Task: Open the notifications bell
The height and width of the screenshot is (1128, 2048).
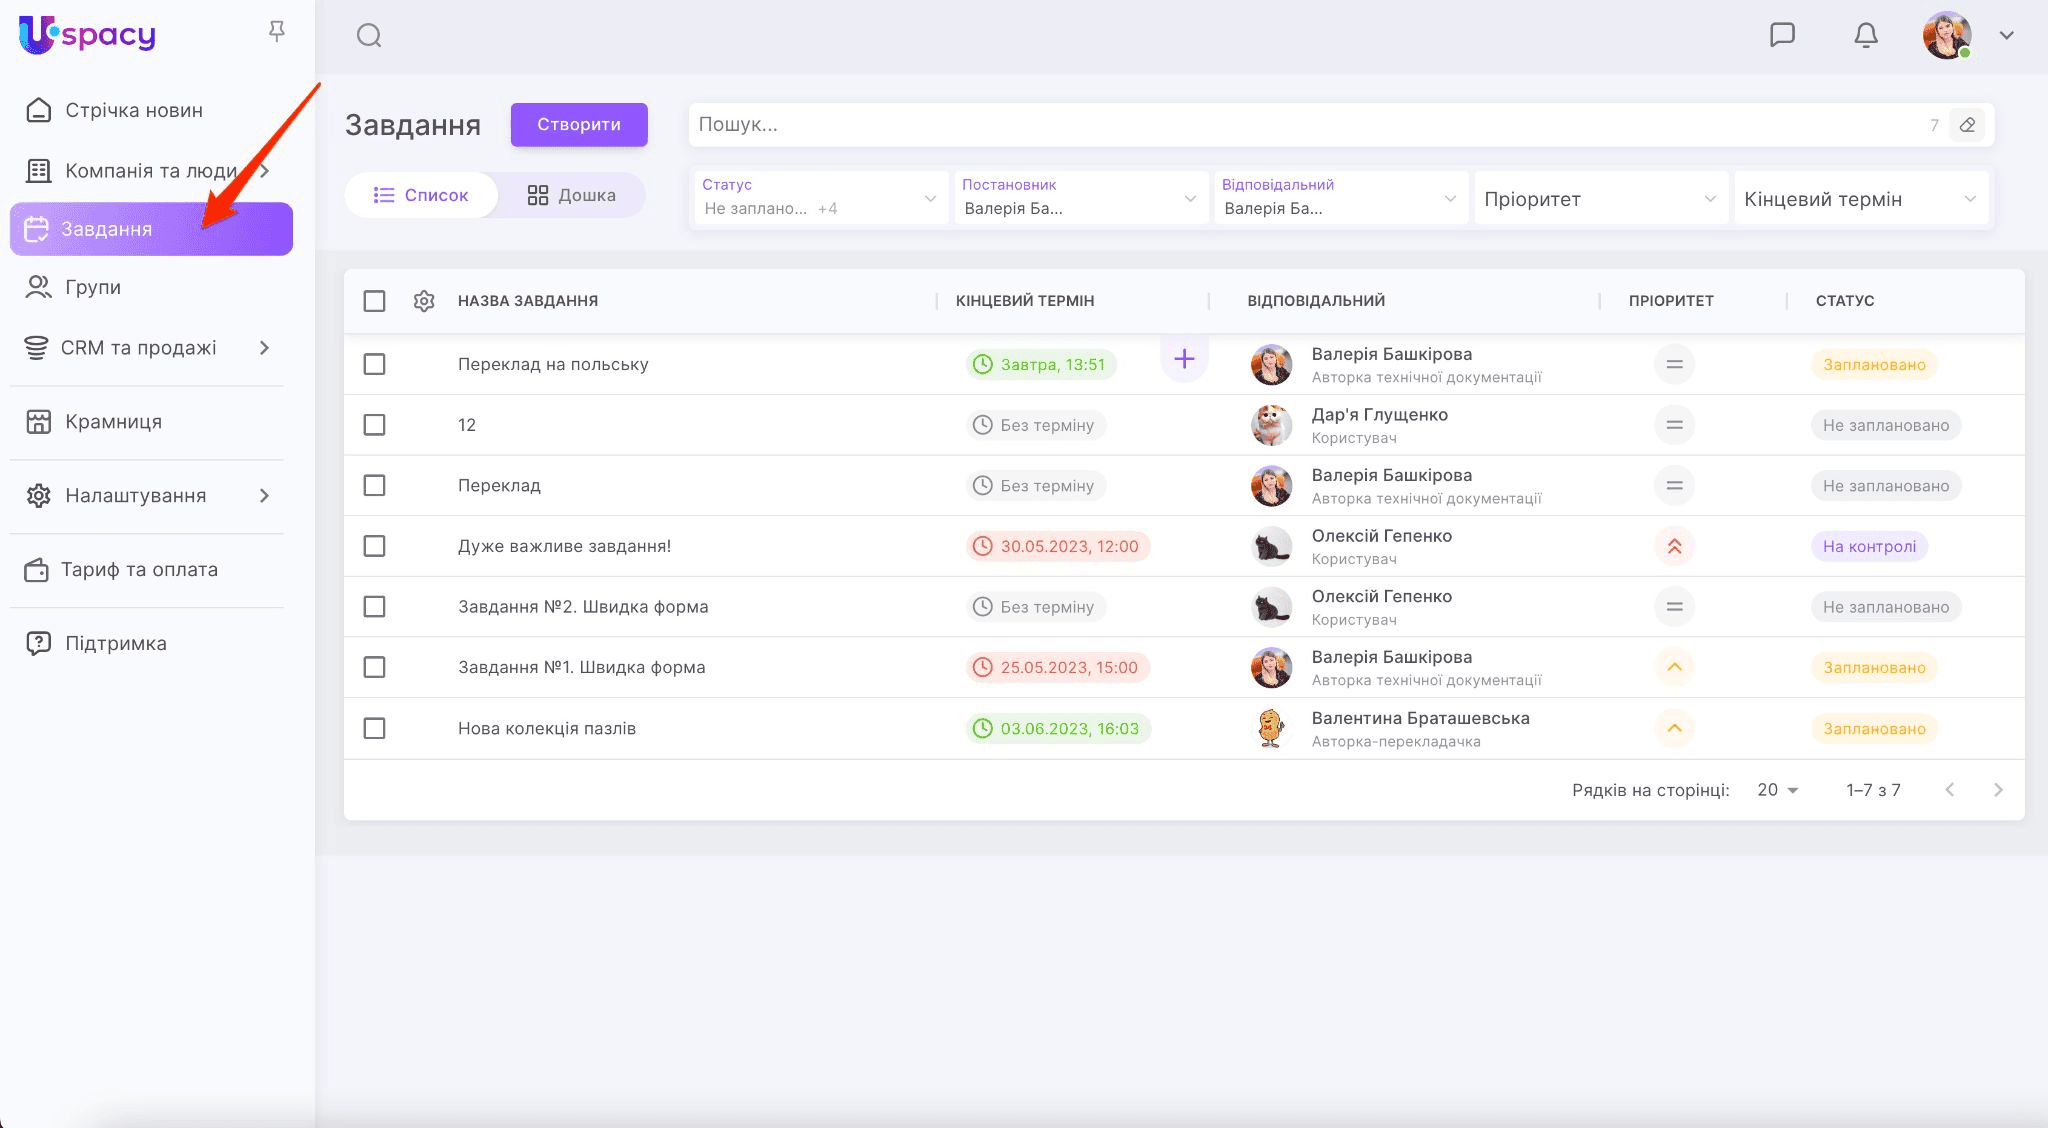Action: [x=1865, y=35]
